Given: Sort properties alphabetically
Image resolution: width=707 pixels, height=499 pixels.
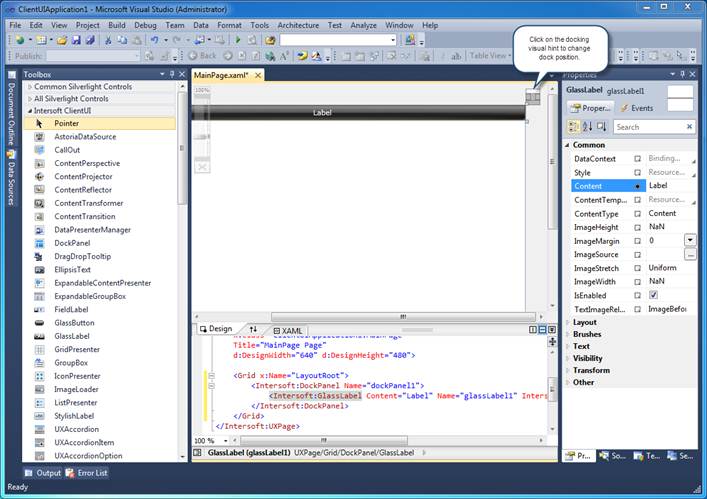Looking at the screenshot, I should click(588, 127).
